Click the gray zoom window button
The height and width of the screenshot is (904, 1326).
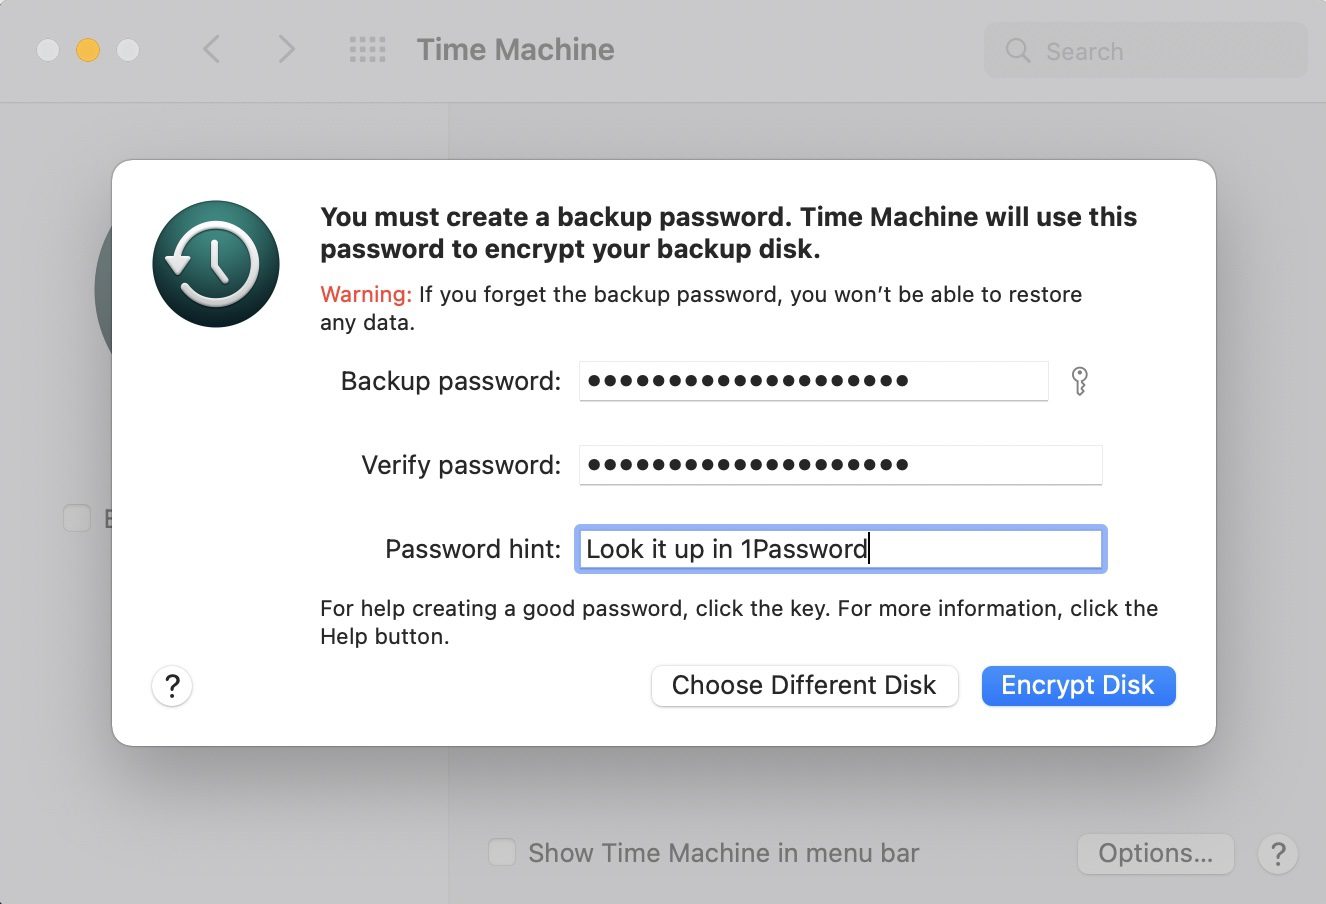128,50
